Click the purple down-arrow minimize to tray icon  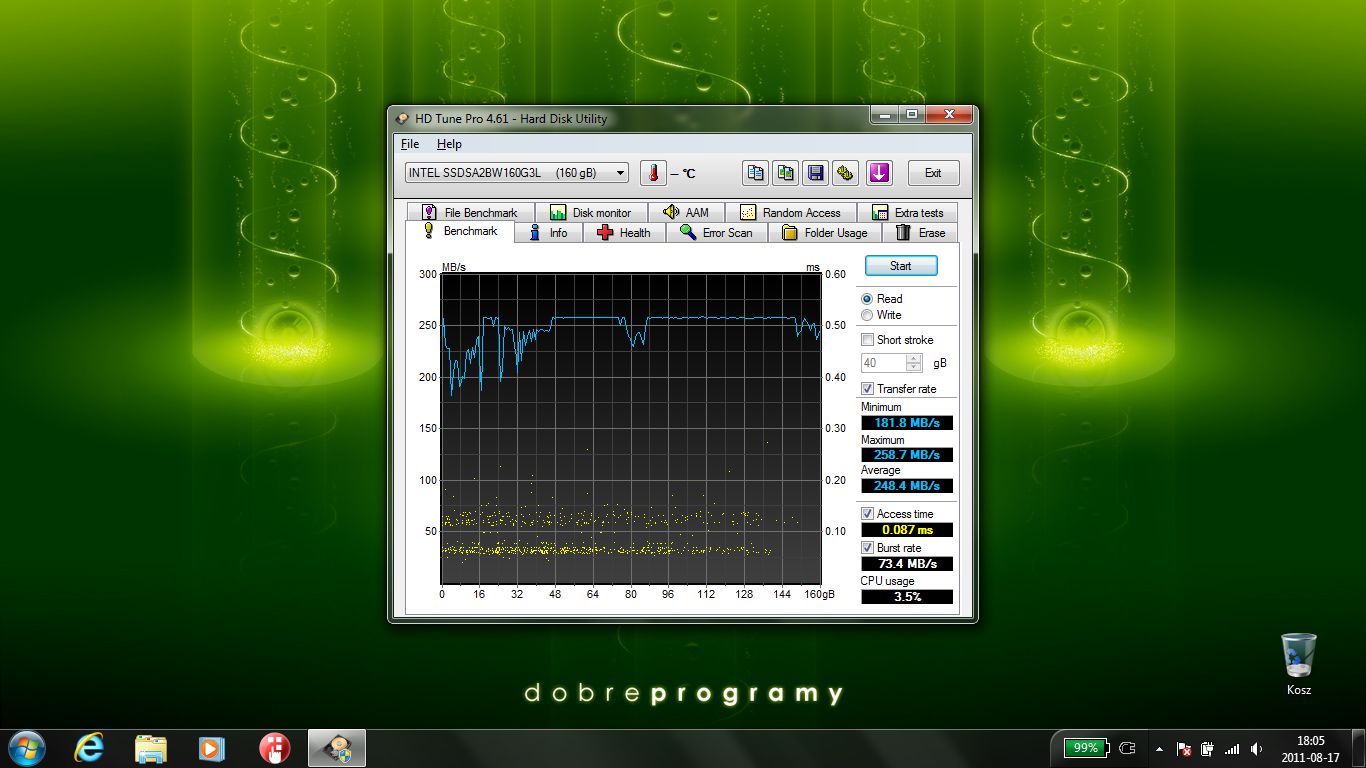(879, 173)
